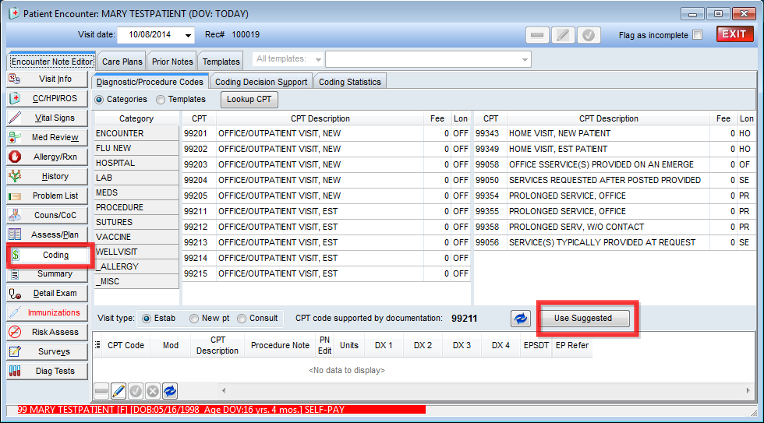This screenshot has height=423, width=764.
Task: Open the Coding section
Action: click(x=49, y=255)
